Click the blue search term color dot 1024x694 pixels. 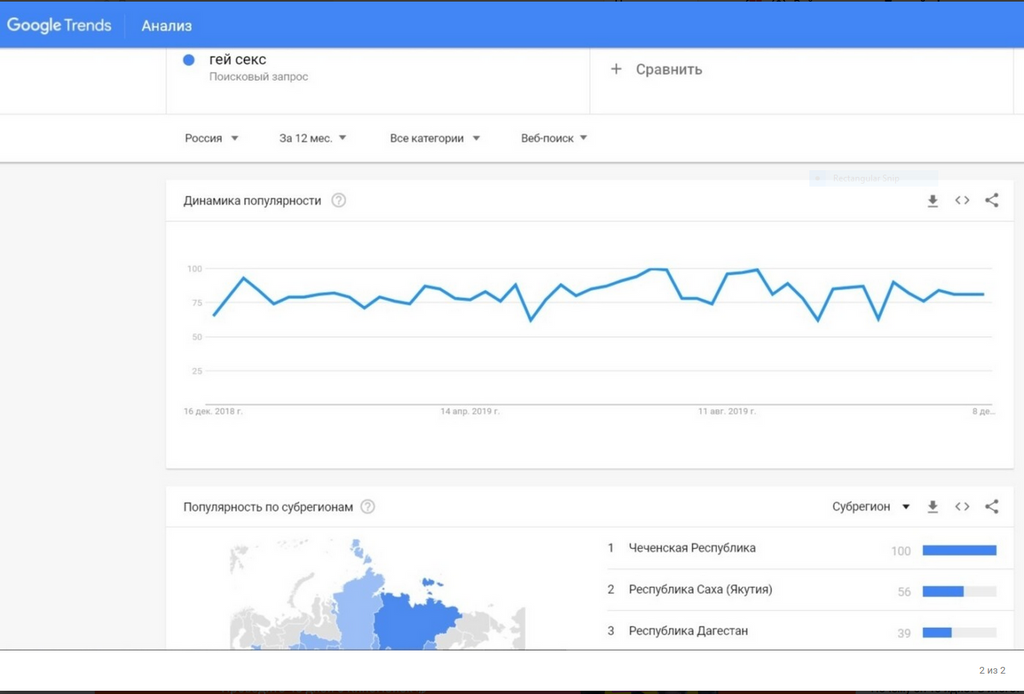pyautogui.click(x=189, y=60)
